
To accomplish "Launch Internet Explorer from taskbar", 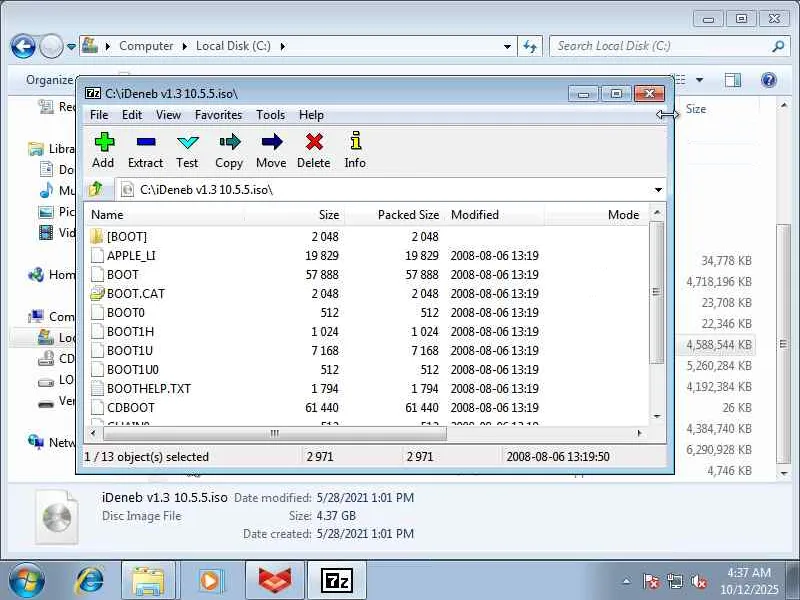I will 90,581.
